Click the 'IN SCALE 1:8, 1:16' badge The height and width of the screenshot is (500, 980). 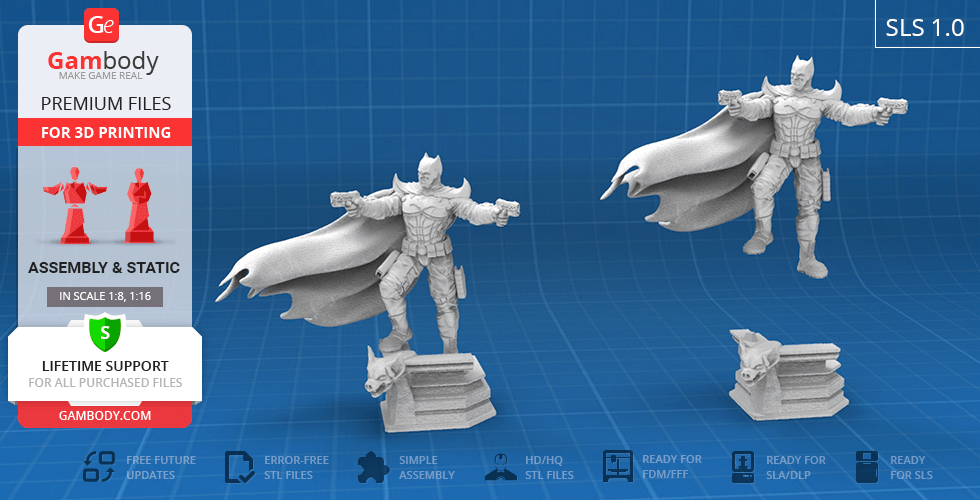[x=104, y=296]
